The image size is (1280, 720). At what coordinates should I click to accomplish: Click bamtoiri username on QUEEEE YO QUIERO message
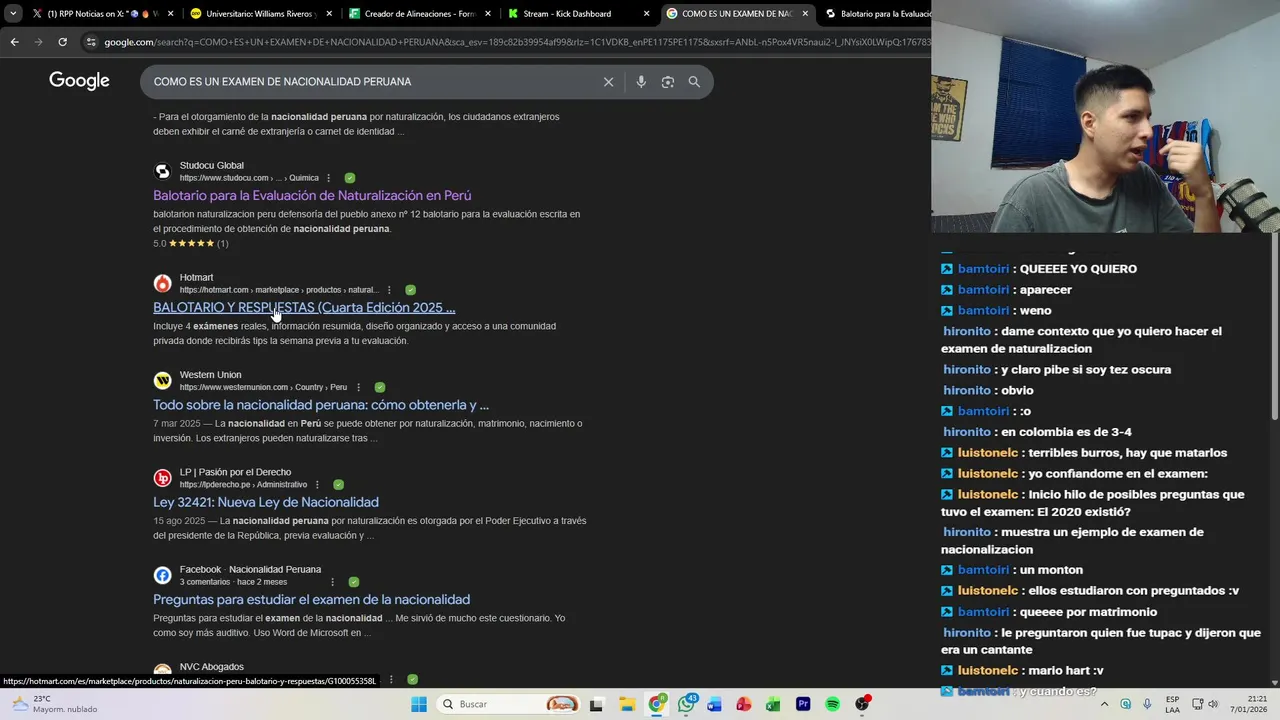tap(984, 269)
